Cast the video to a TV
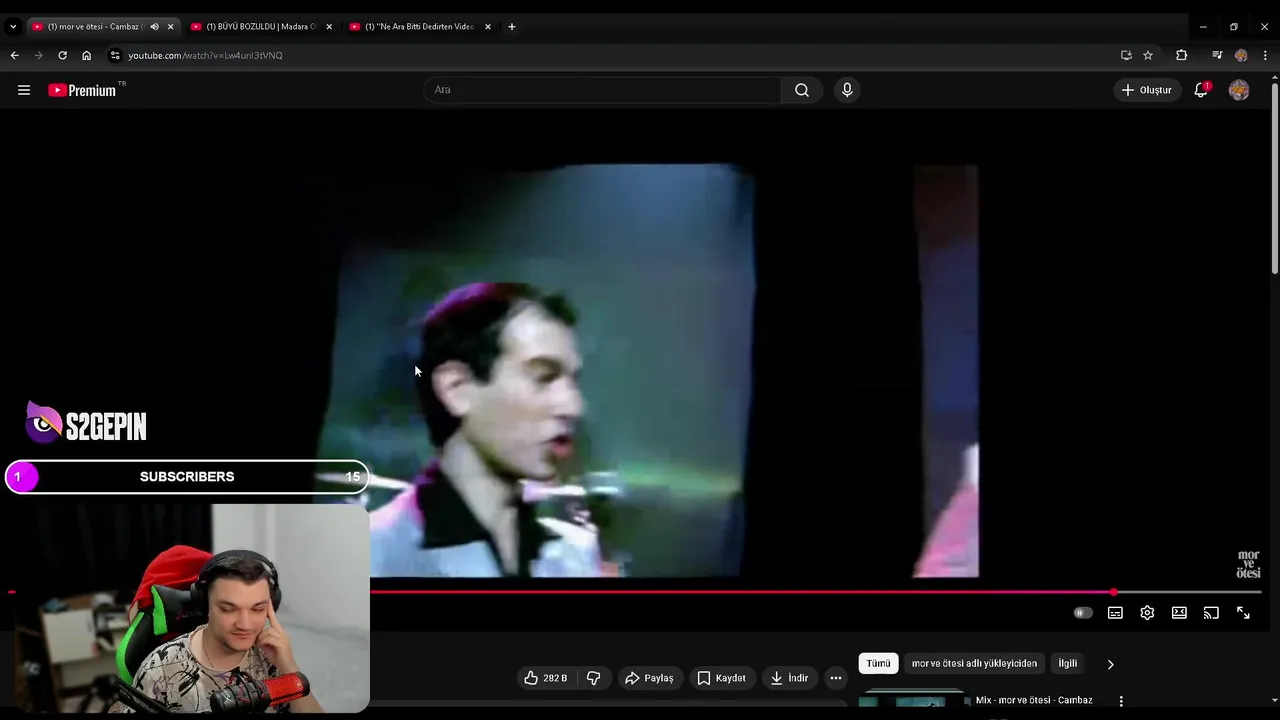This screenshot has height=720, width=1280. click(1211, 613)
